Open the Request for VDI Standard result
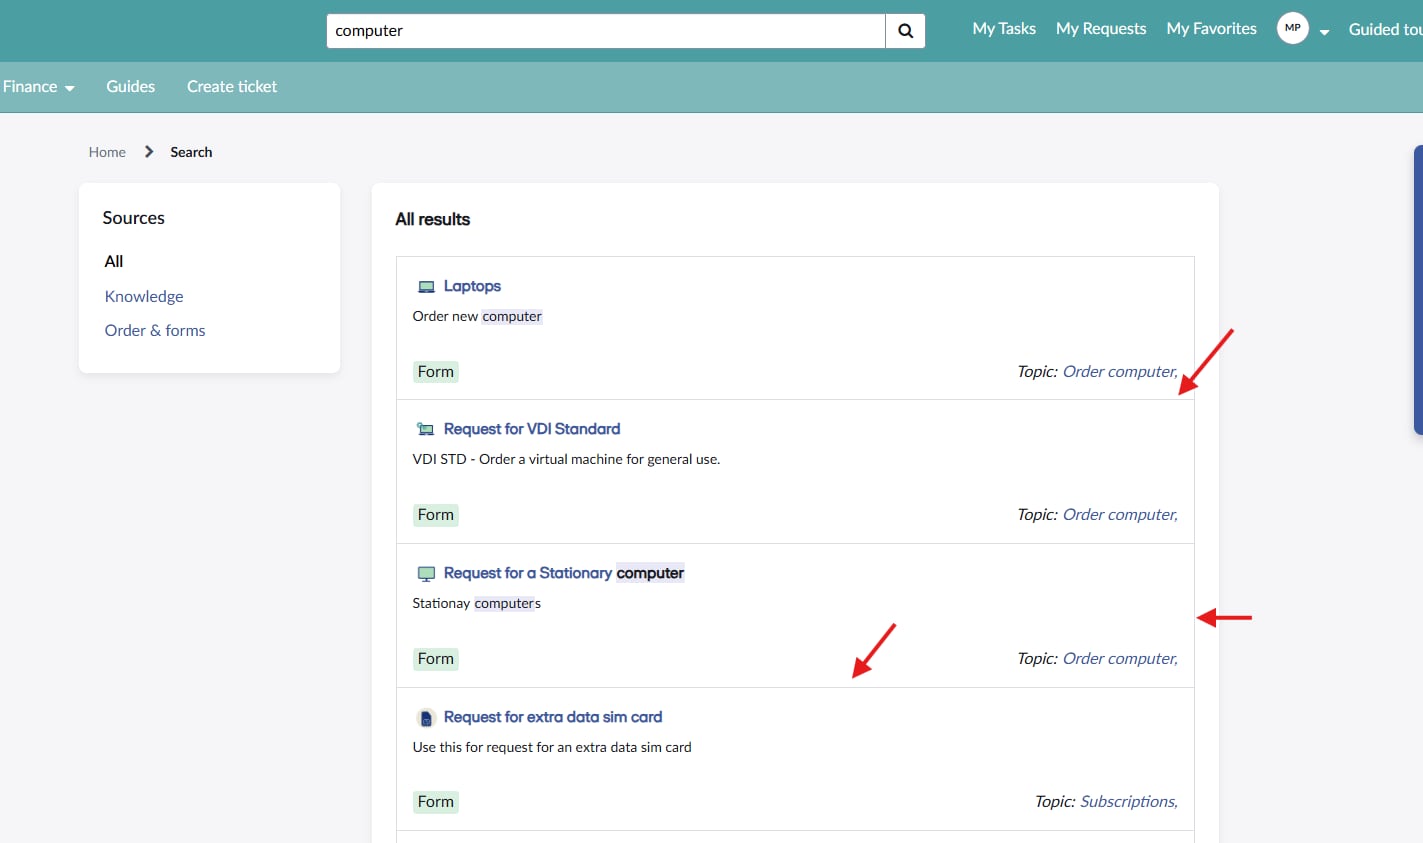 (531, 429)
